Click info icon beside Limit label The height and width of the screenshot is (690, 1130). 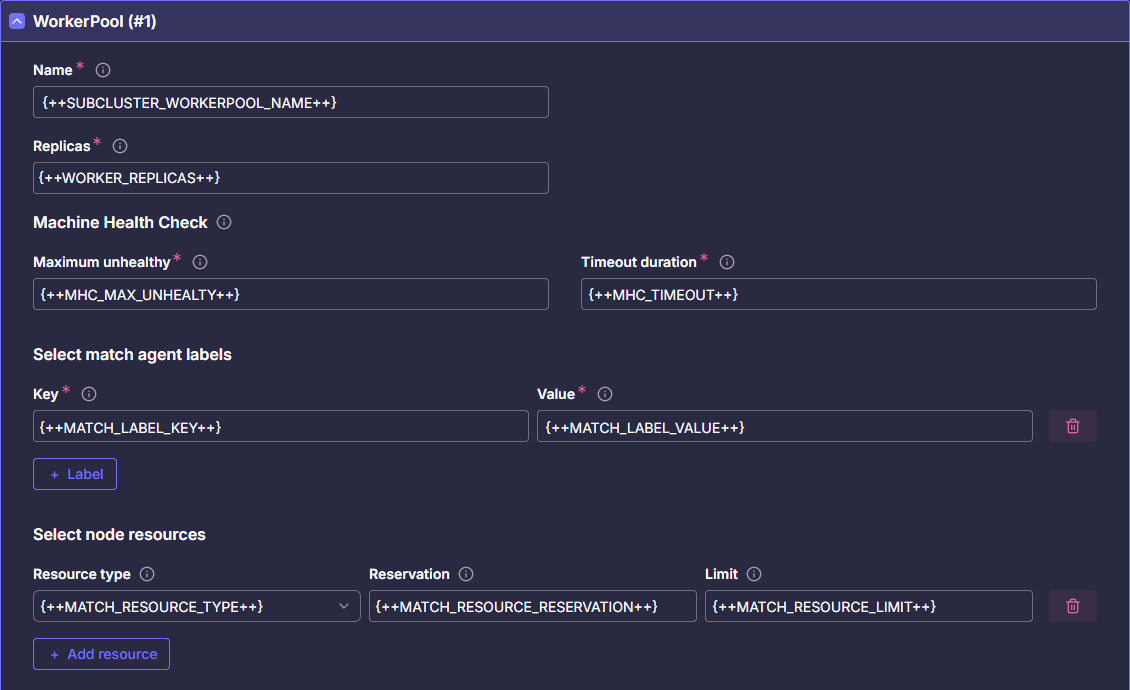point(754,574)
